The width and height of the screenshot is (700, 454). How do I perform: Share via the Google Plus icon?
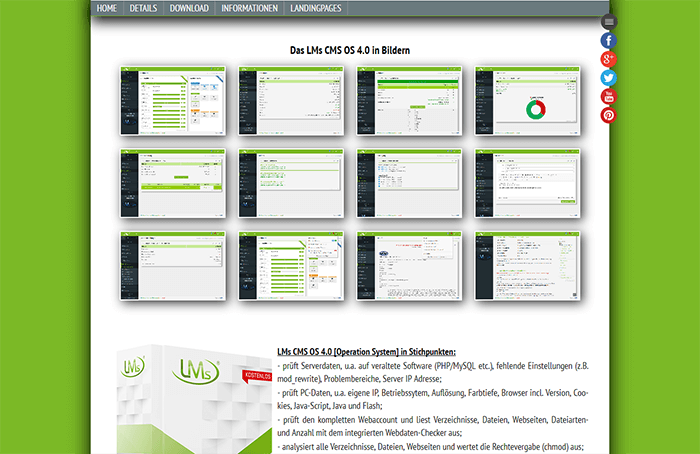click(x=608, y=59)
